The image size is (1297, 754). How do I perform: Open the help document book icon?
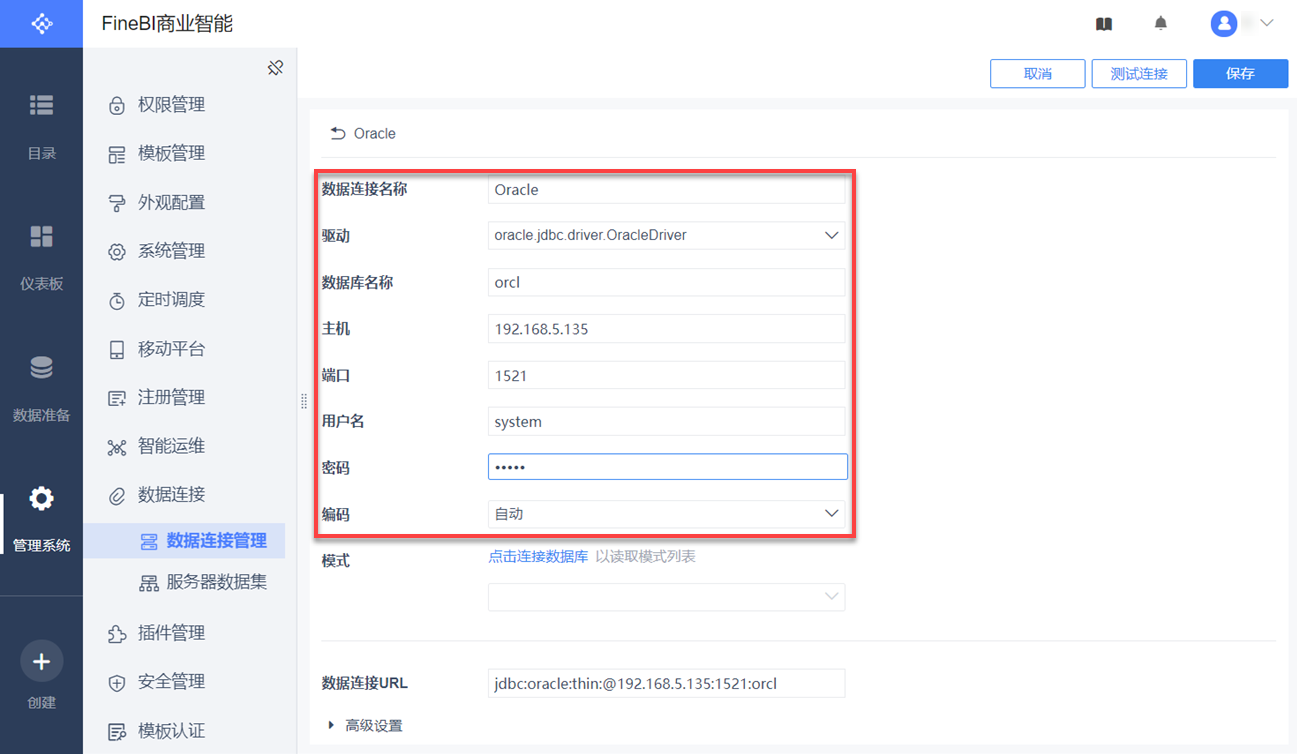(1104, 24)
